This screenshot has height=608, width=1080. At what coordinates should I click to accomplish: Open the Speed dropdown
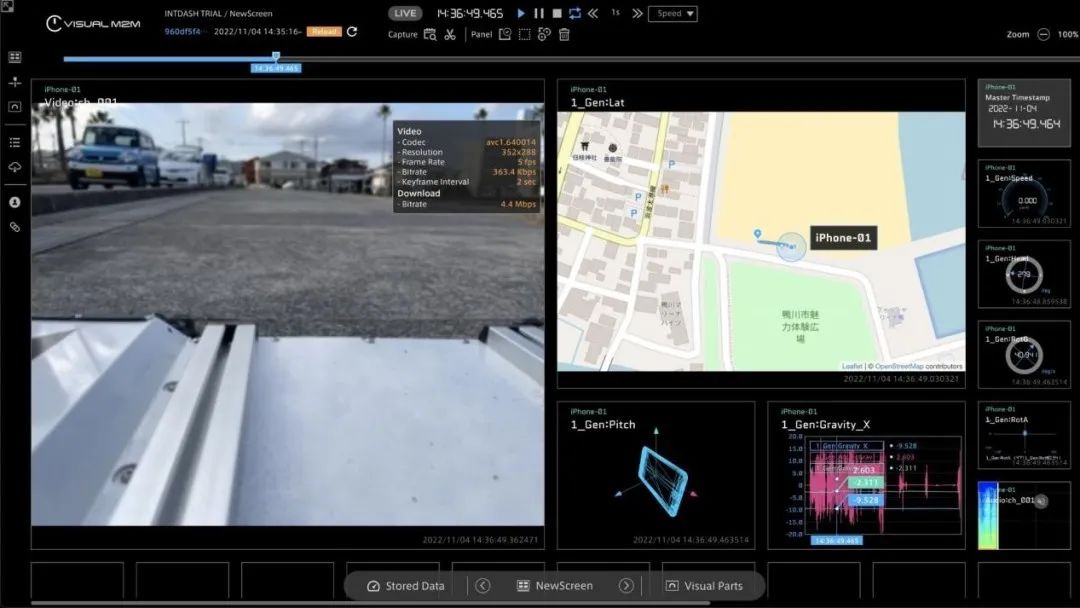coord(673,14)
